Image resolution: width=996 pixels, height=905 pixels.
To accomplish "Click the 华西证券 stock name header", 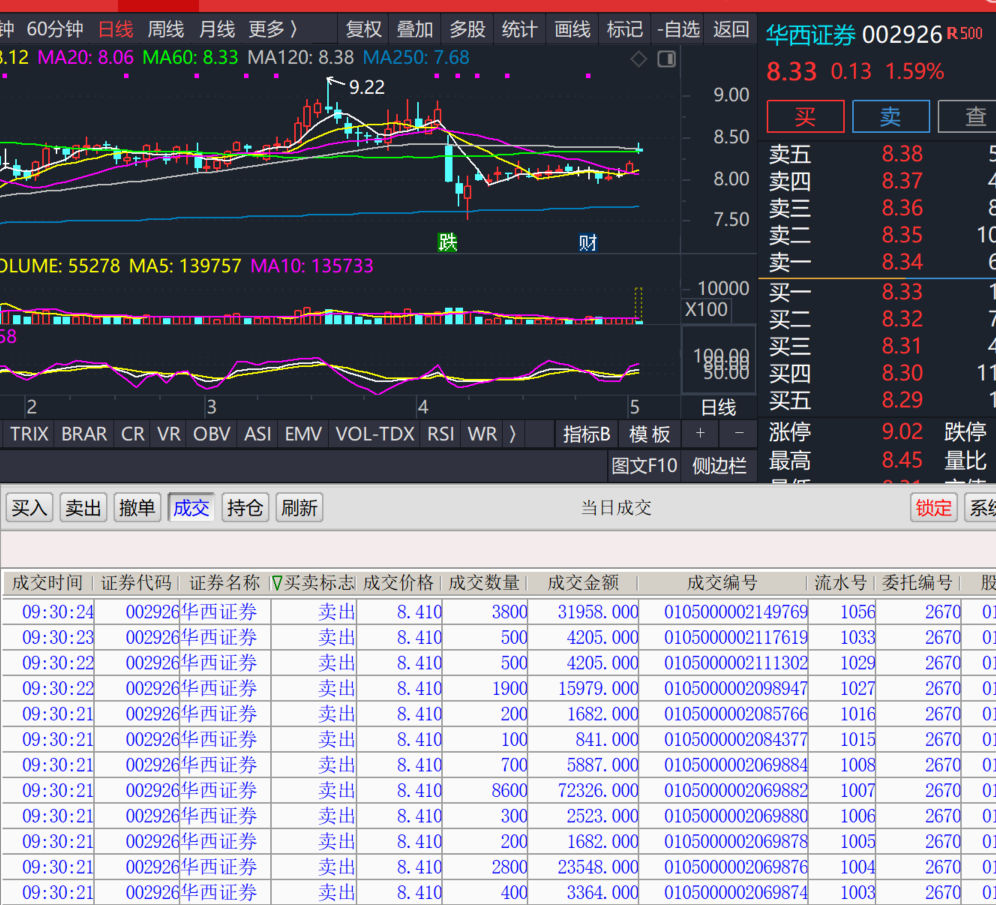I will coord(810,35).
